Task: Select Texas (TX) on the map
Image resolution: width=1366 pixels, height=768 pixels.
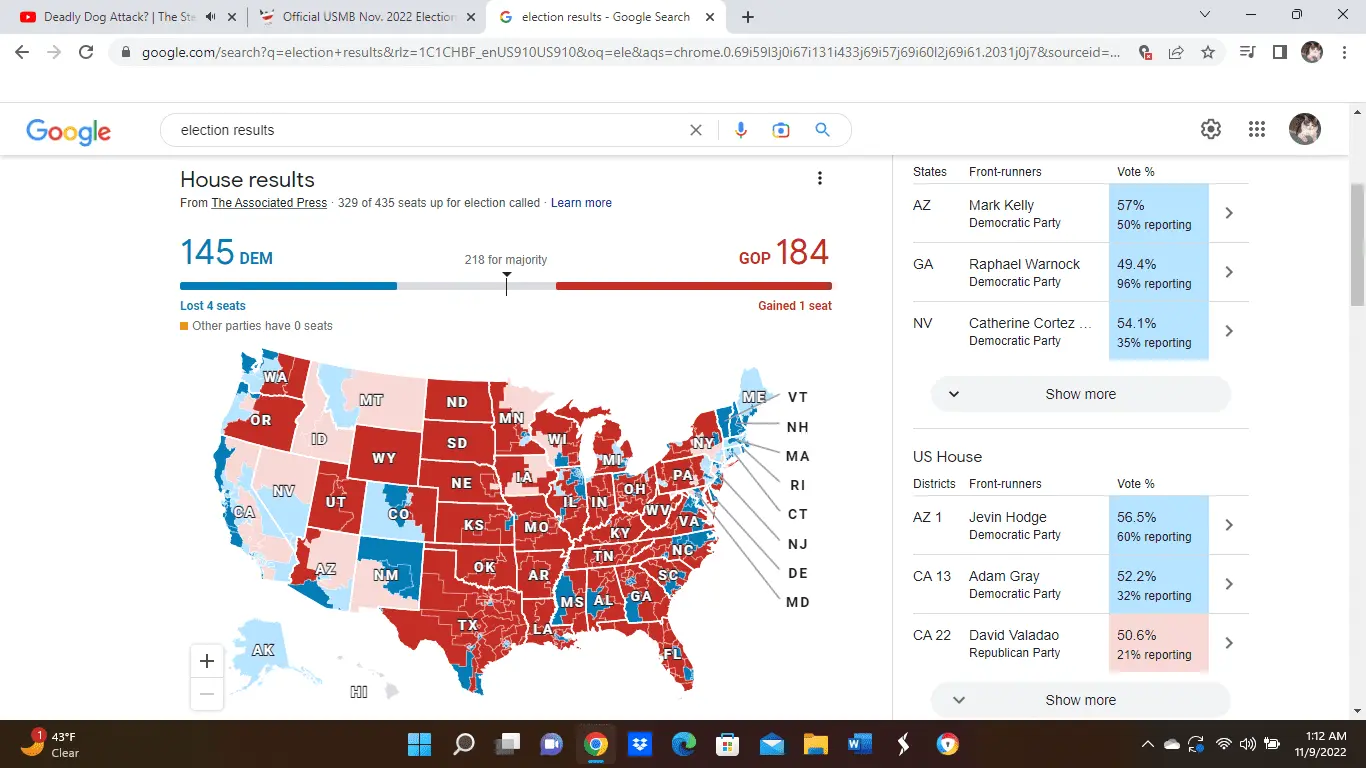Action: point(468,626)
